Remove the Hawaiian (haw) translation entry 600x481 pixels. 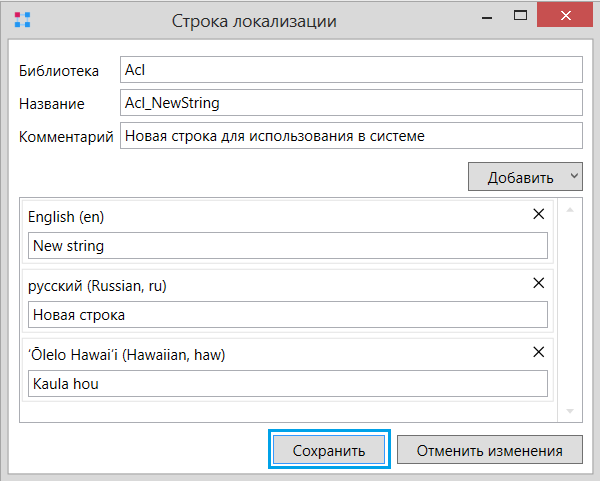[538, 352]
